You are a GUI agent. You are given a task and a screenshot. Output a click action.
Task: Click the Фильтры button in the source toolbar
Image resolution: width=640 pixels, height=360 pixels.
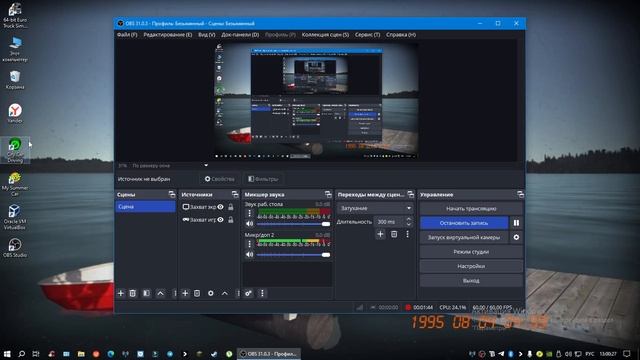tap(263, 179)
